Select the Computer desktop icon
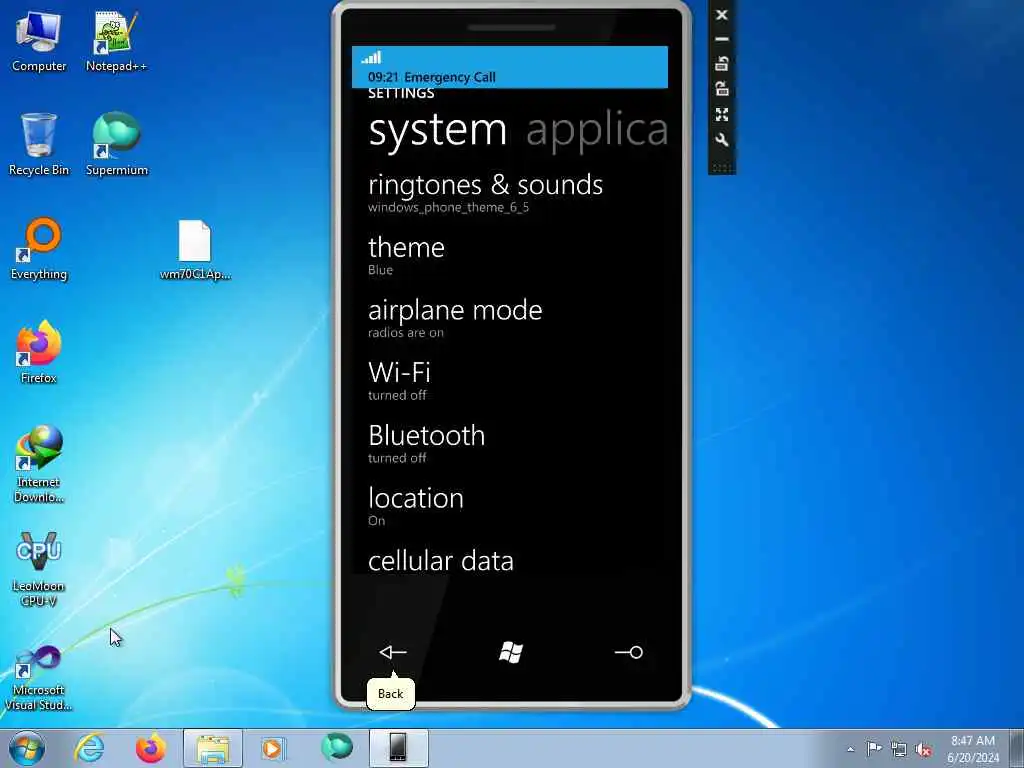The width and height of the screenshot is (1024, 768). click(x=39, y=40)
